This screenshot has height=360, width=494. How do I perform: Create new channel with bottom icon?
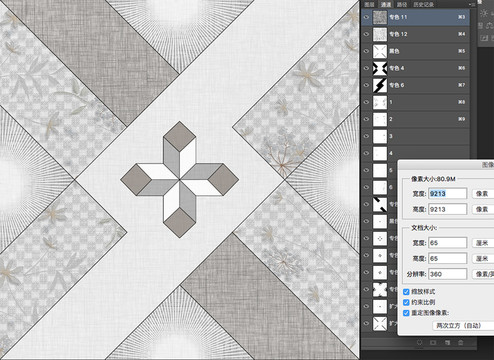point(447,342)
